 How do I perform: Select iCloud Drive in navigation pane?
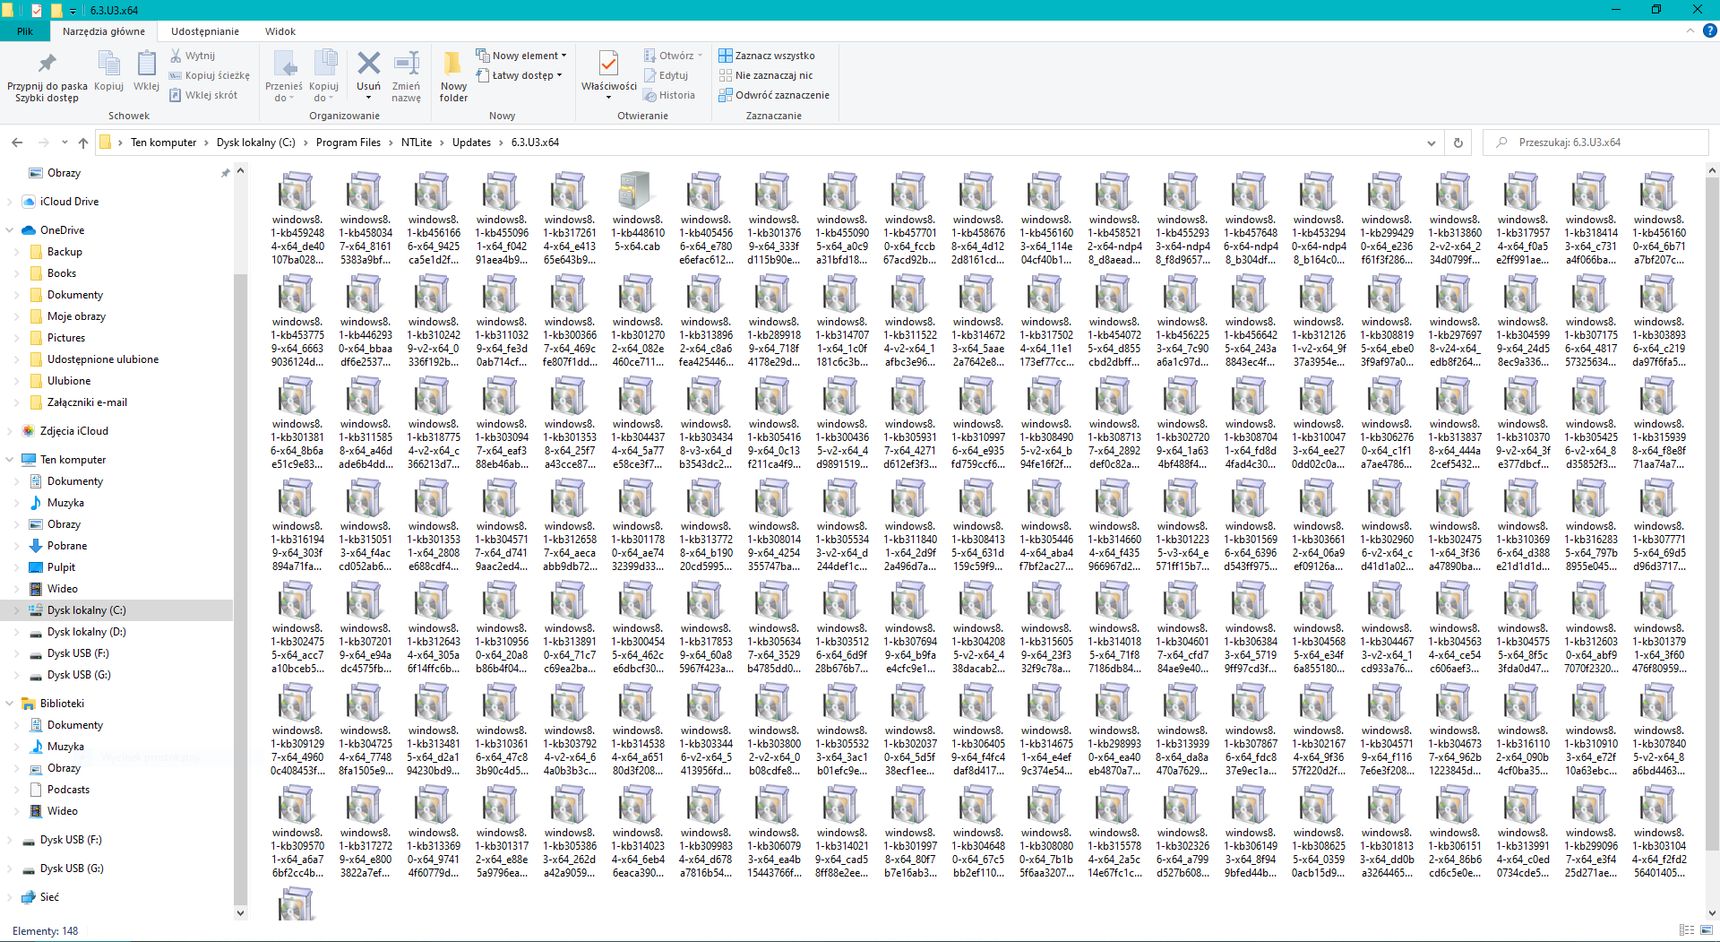(69, 202)
